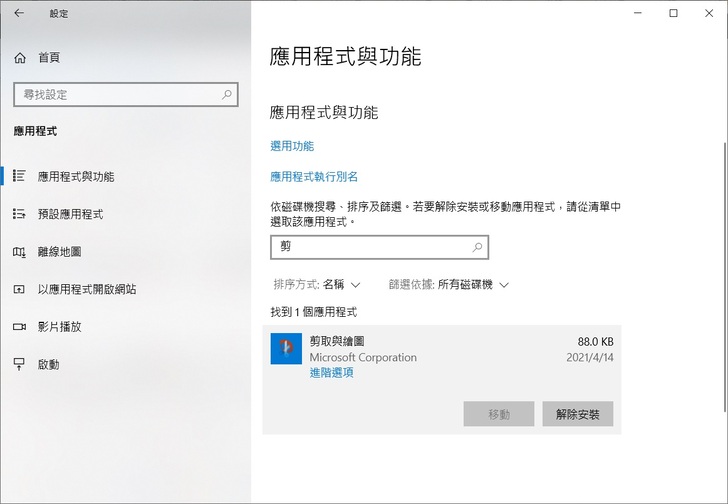The height and width of the screenshot is (504, 728).
Task: Open 進階選項 for 剪取與繪圖
Action: [331, 373]
